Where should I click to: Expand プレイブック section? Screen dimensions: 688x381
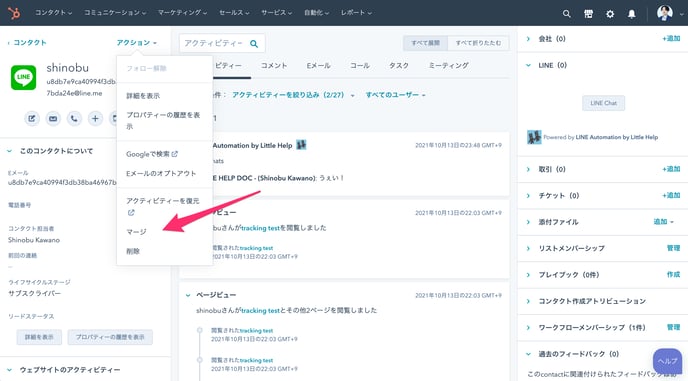click(528, 274)
